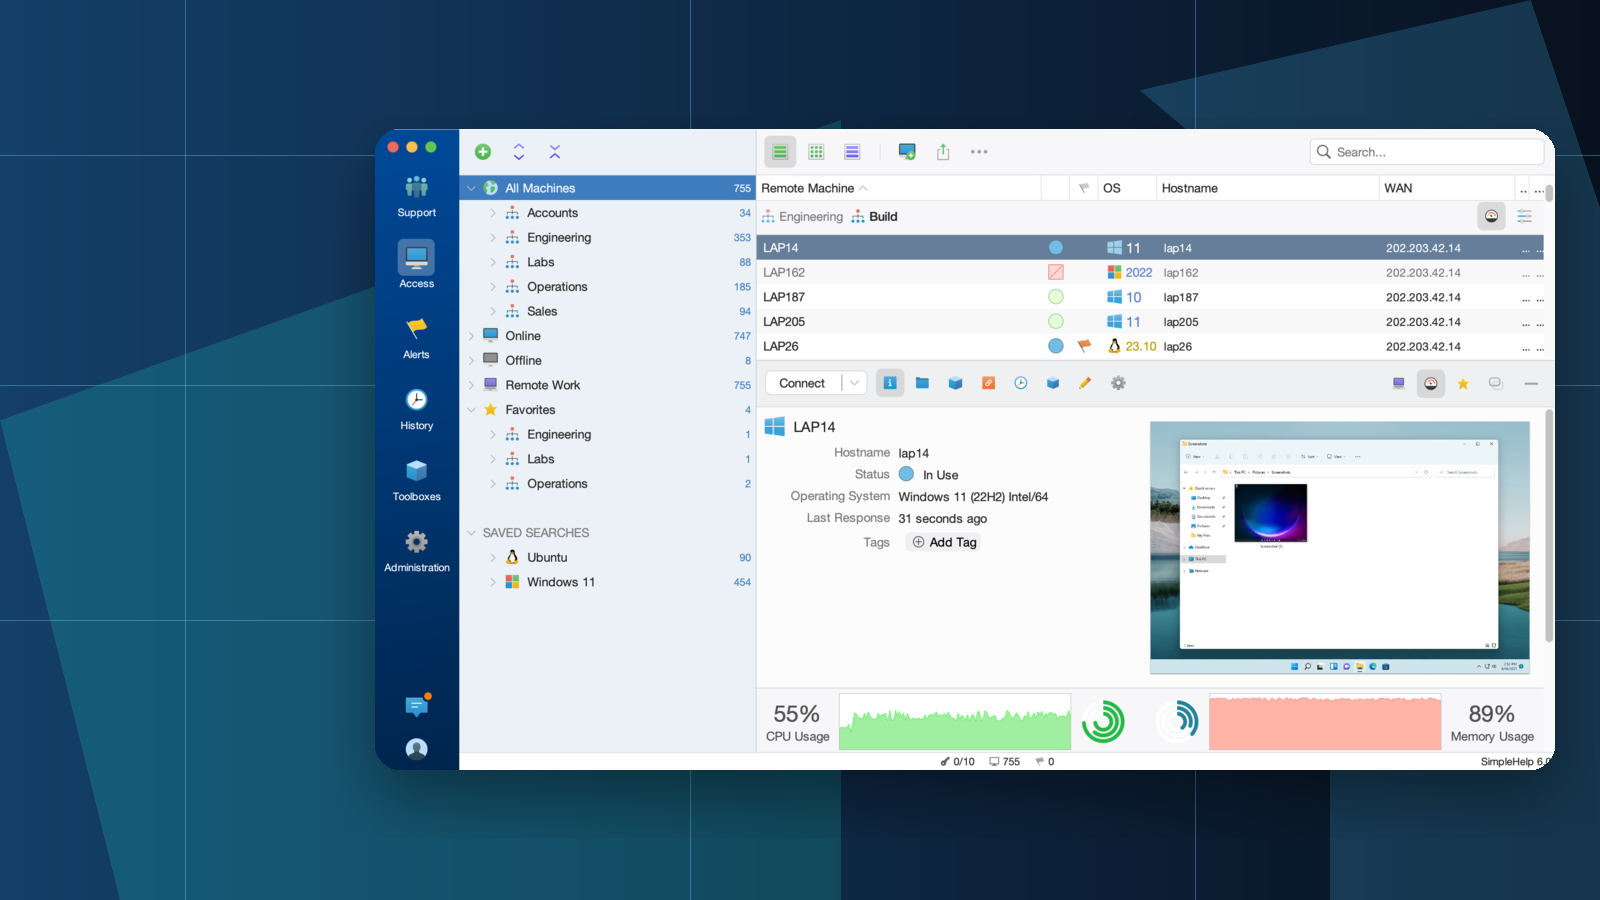The height and width of the screenshot is (900, 1600).
Task: Click the green add machine plus icon
Action: click(483, 152)
